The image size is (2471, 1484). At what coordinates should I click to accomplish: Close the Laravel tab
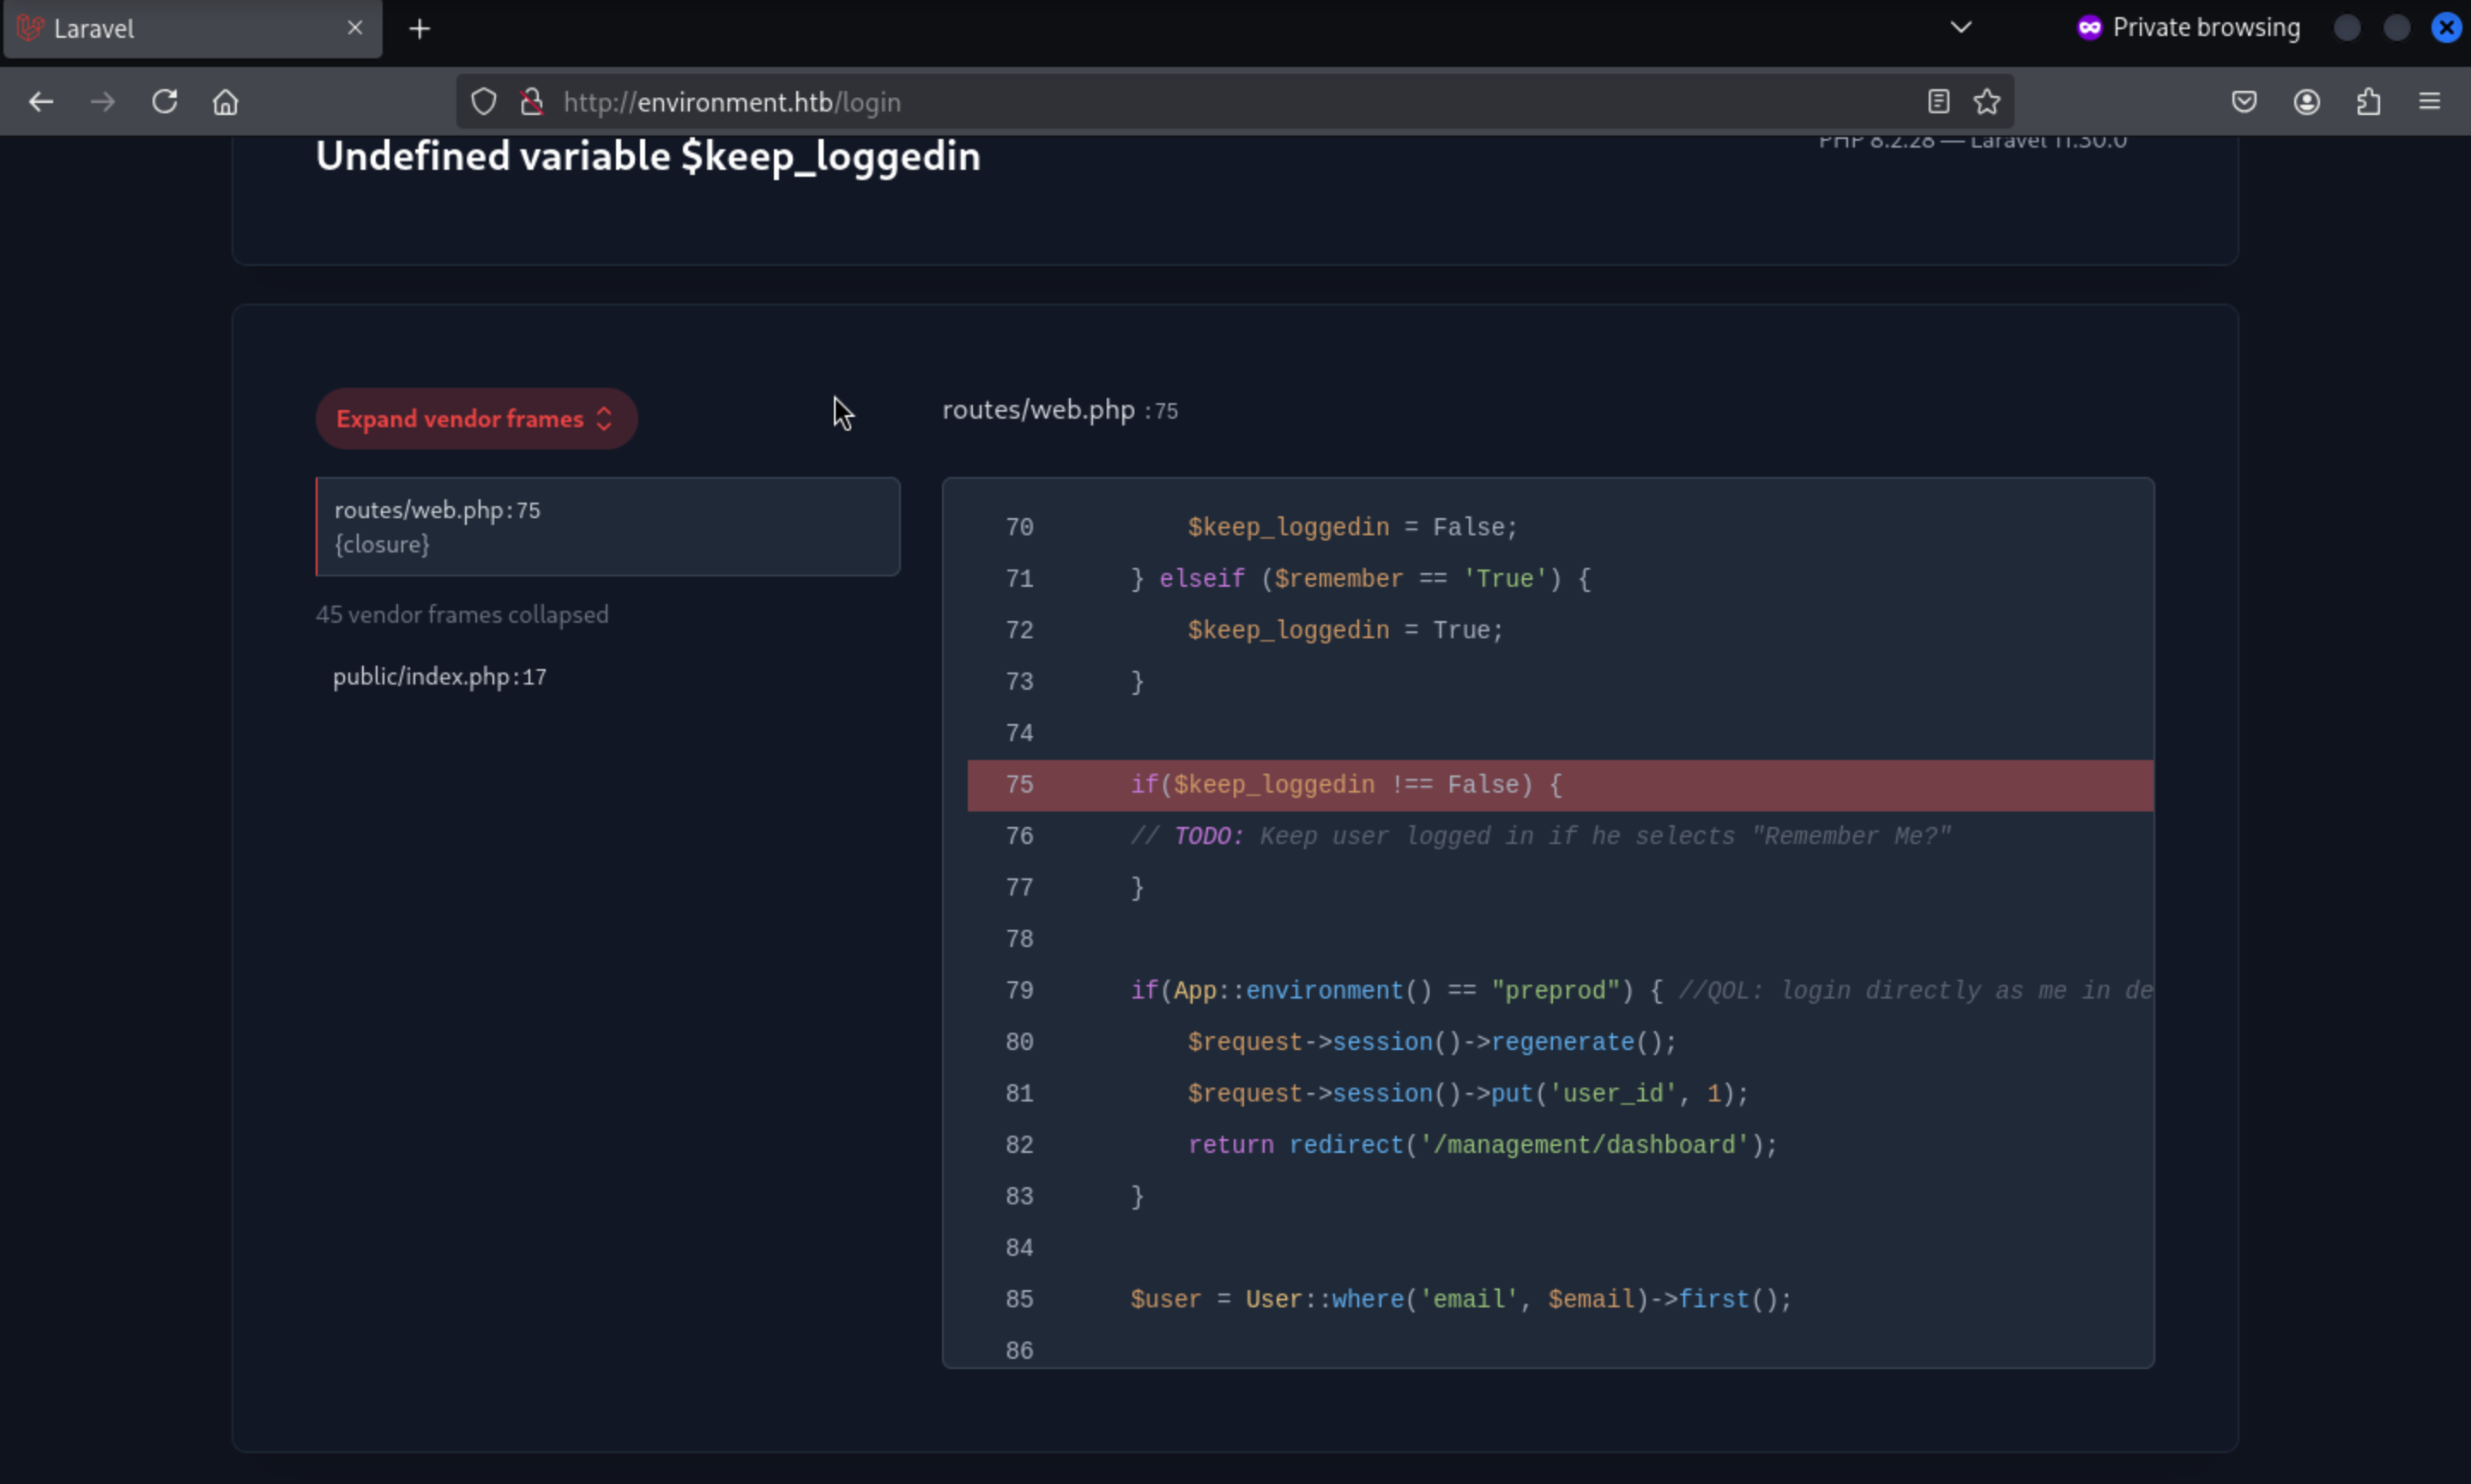pos(355,29)
